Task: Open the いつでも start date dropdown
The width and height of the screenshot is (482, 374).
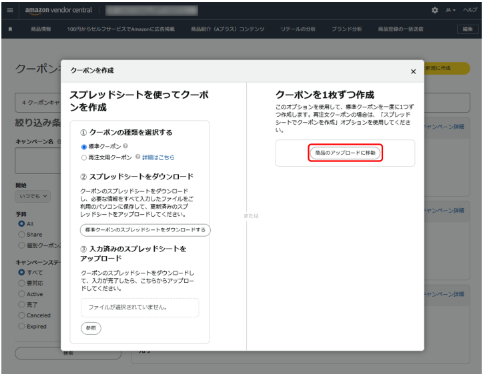Action: [x=33, y=196]
